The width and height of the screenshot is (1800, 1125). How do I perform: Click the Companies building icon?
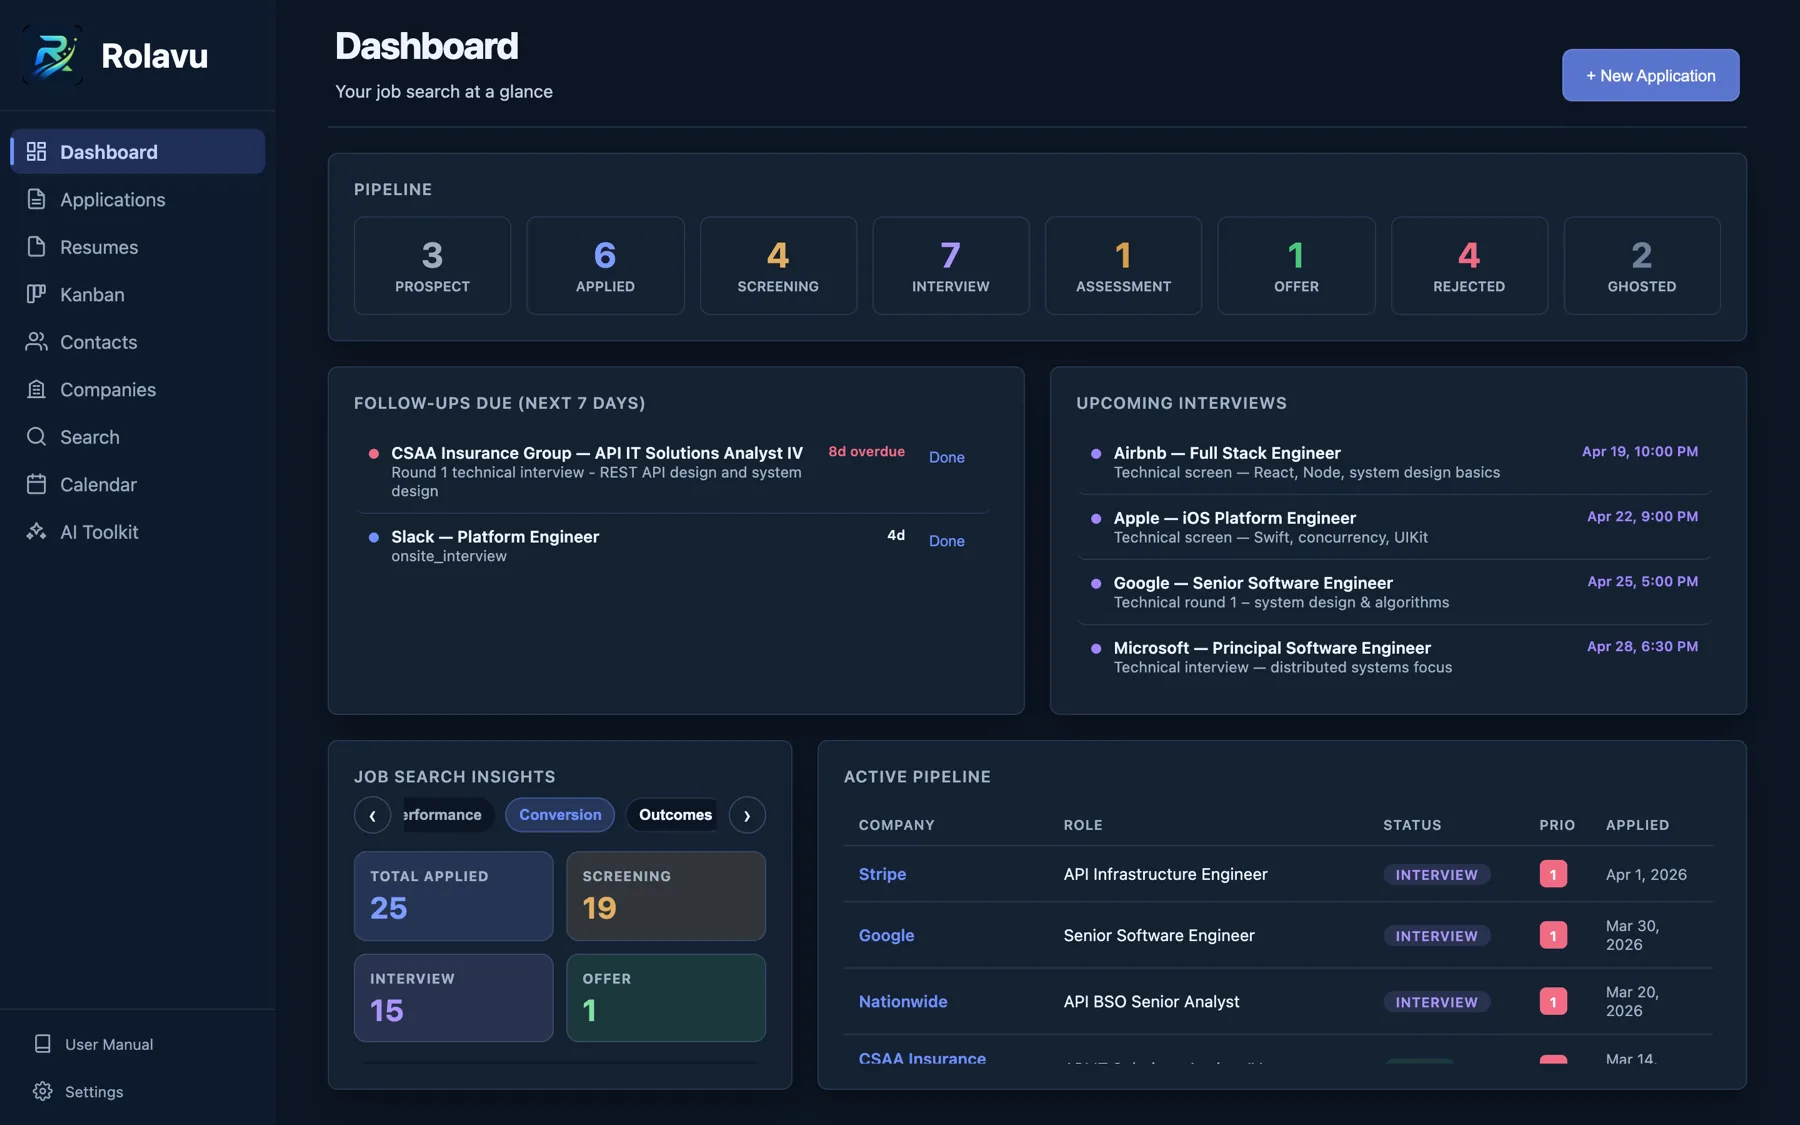[x=36, y=389]
